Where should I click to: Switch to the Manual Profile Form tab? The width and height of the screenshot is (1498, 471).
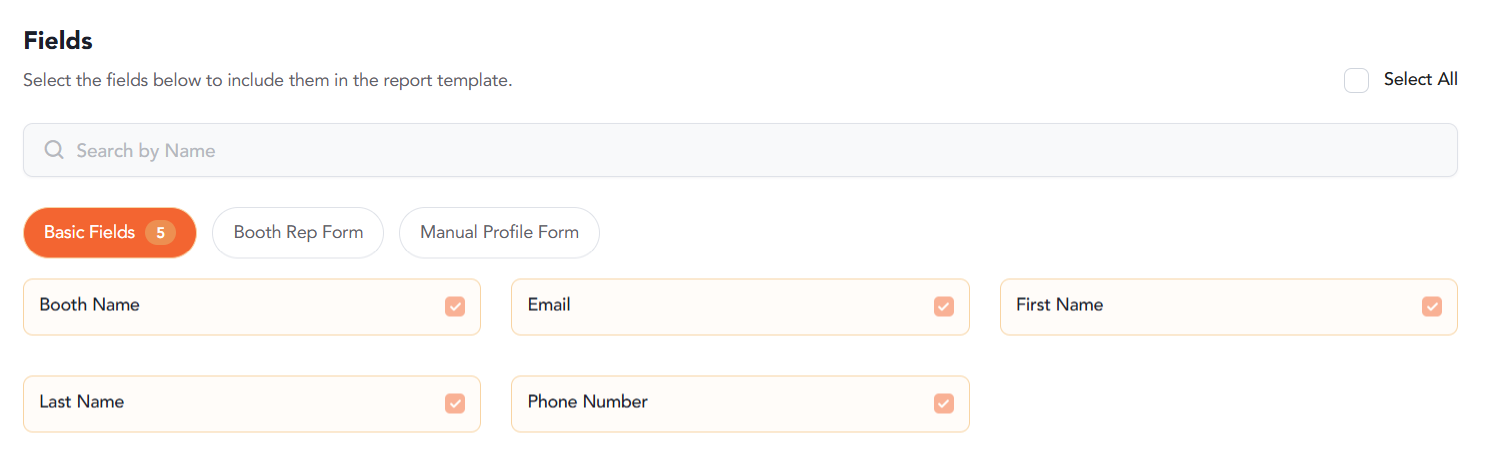[499, 233]
